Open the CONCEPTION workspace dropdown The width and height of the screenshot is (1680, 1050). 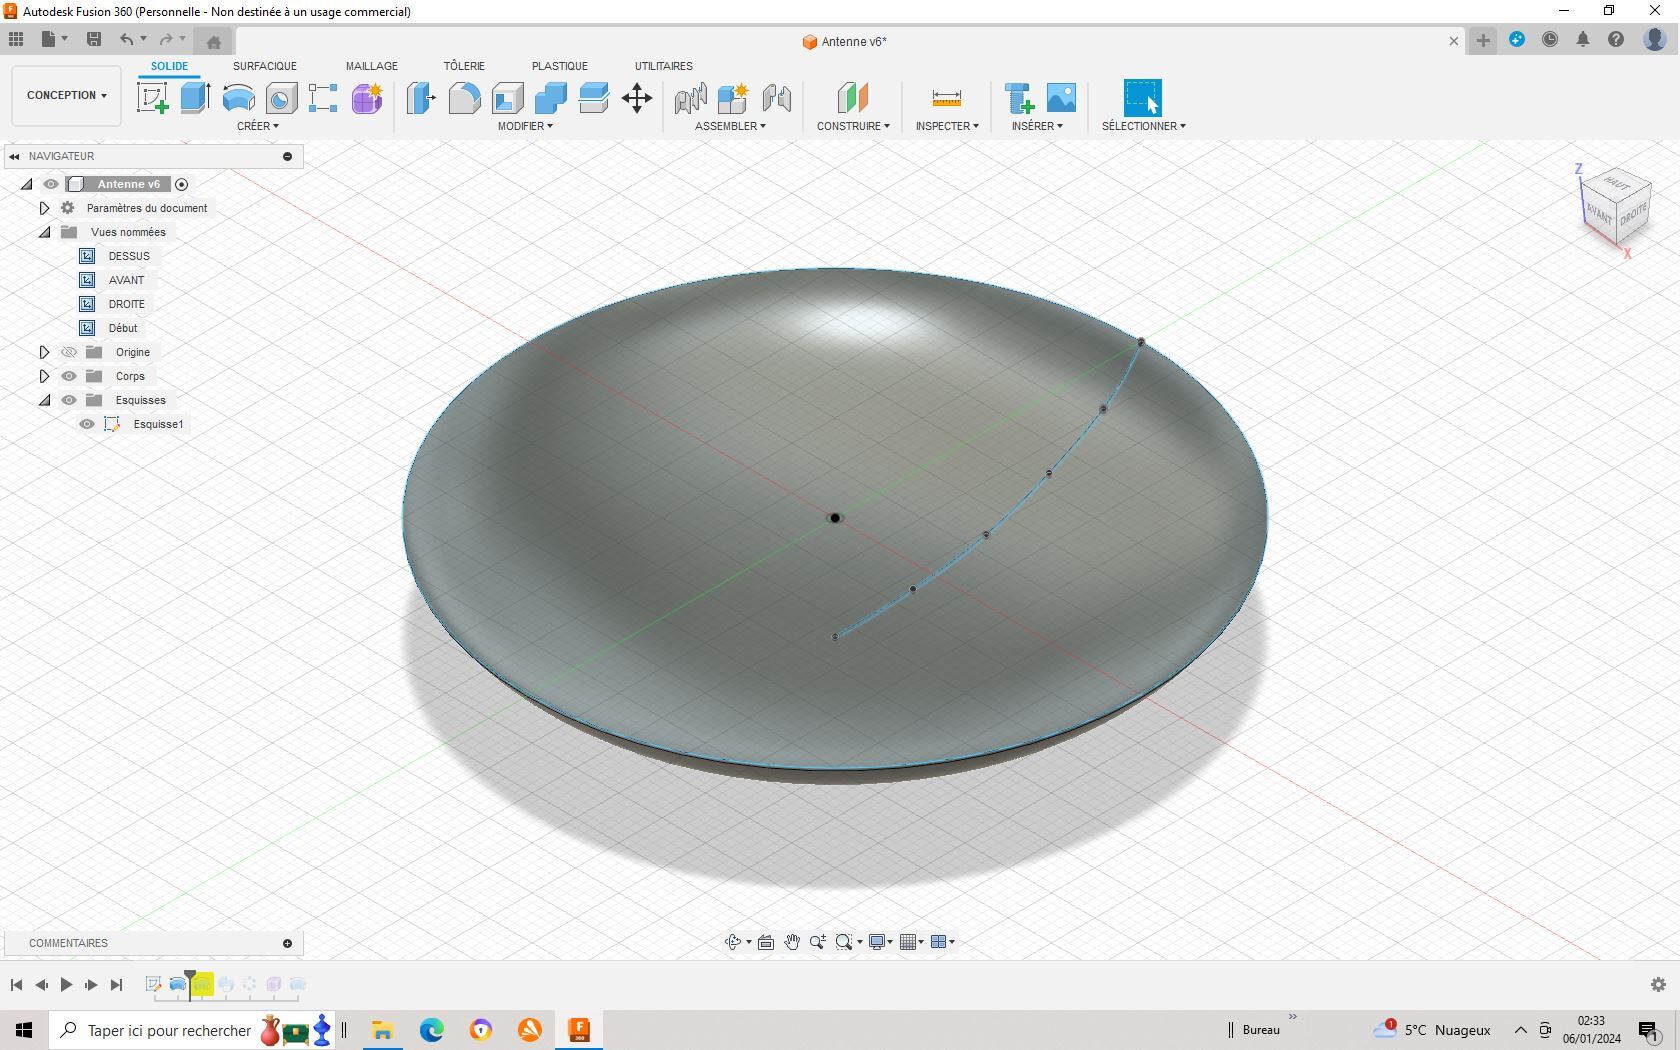point(67,96)
